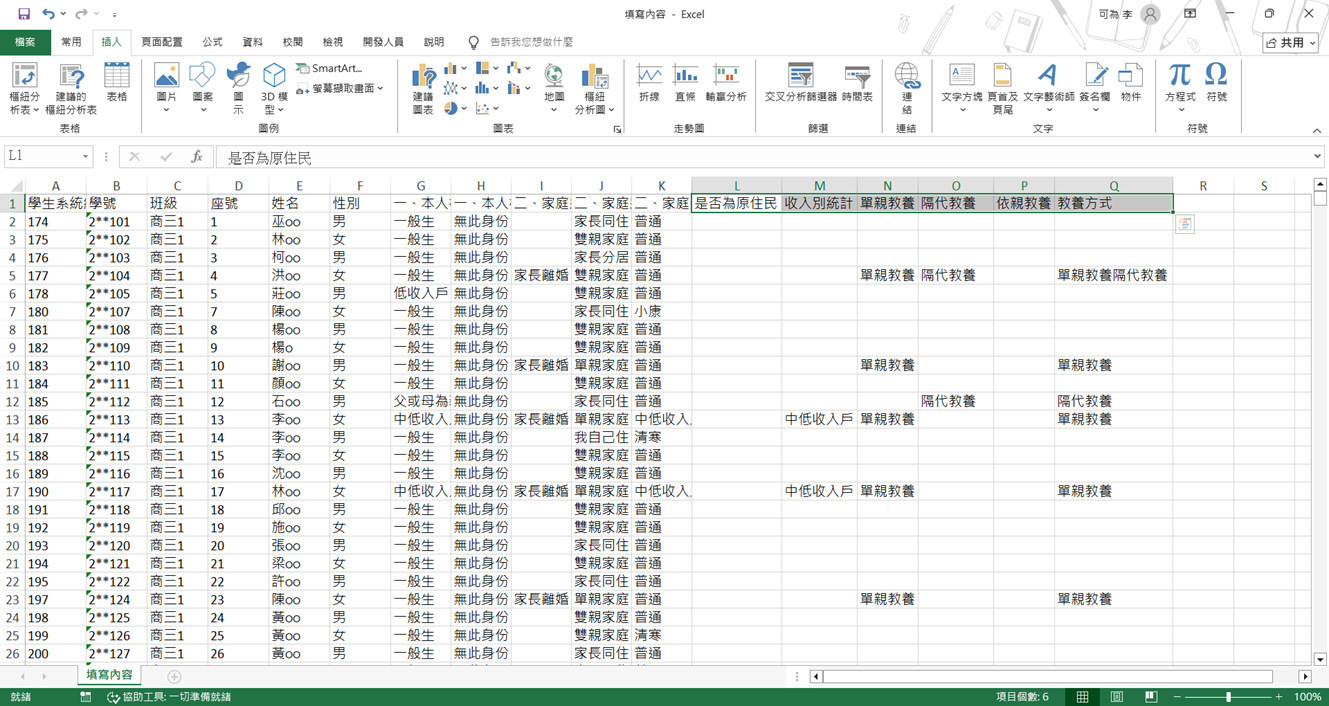Image resolution: width=1329 pixels, height=706 pixels.
Task: Open the Name Box dropdown
Action: [85, 157]
